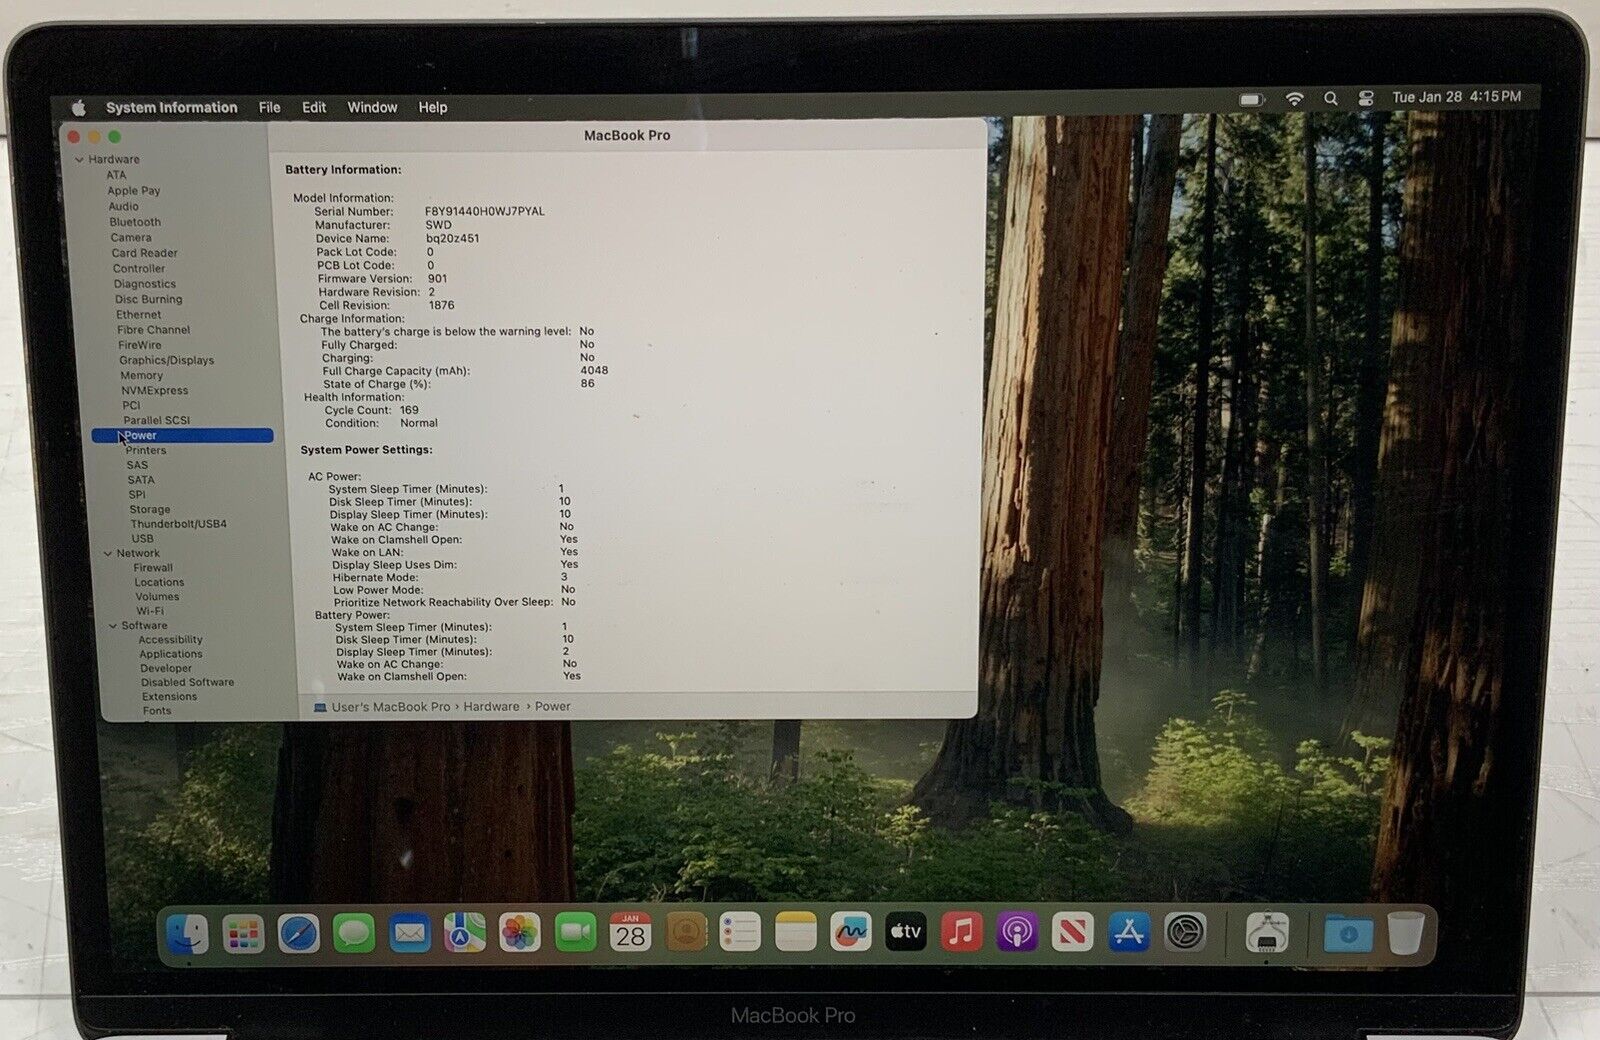Viewport: 1600px width, 1040px height.
Task: Click the date and time in menu bar
Action: pyautogui.click(x=1456, y=97)
